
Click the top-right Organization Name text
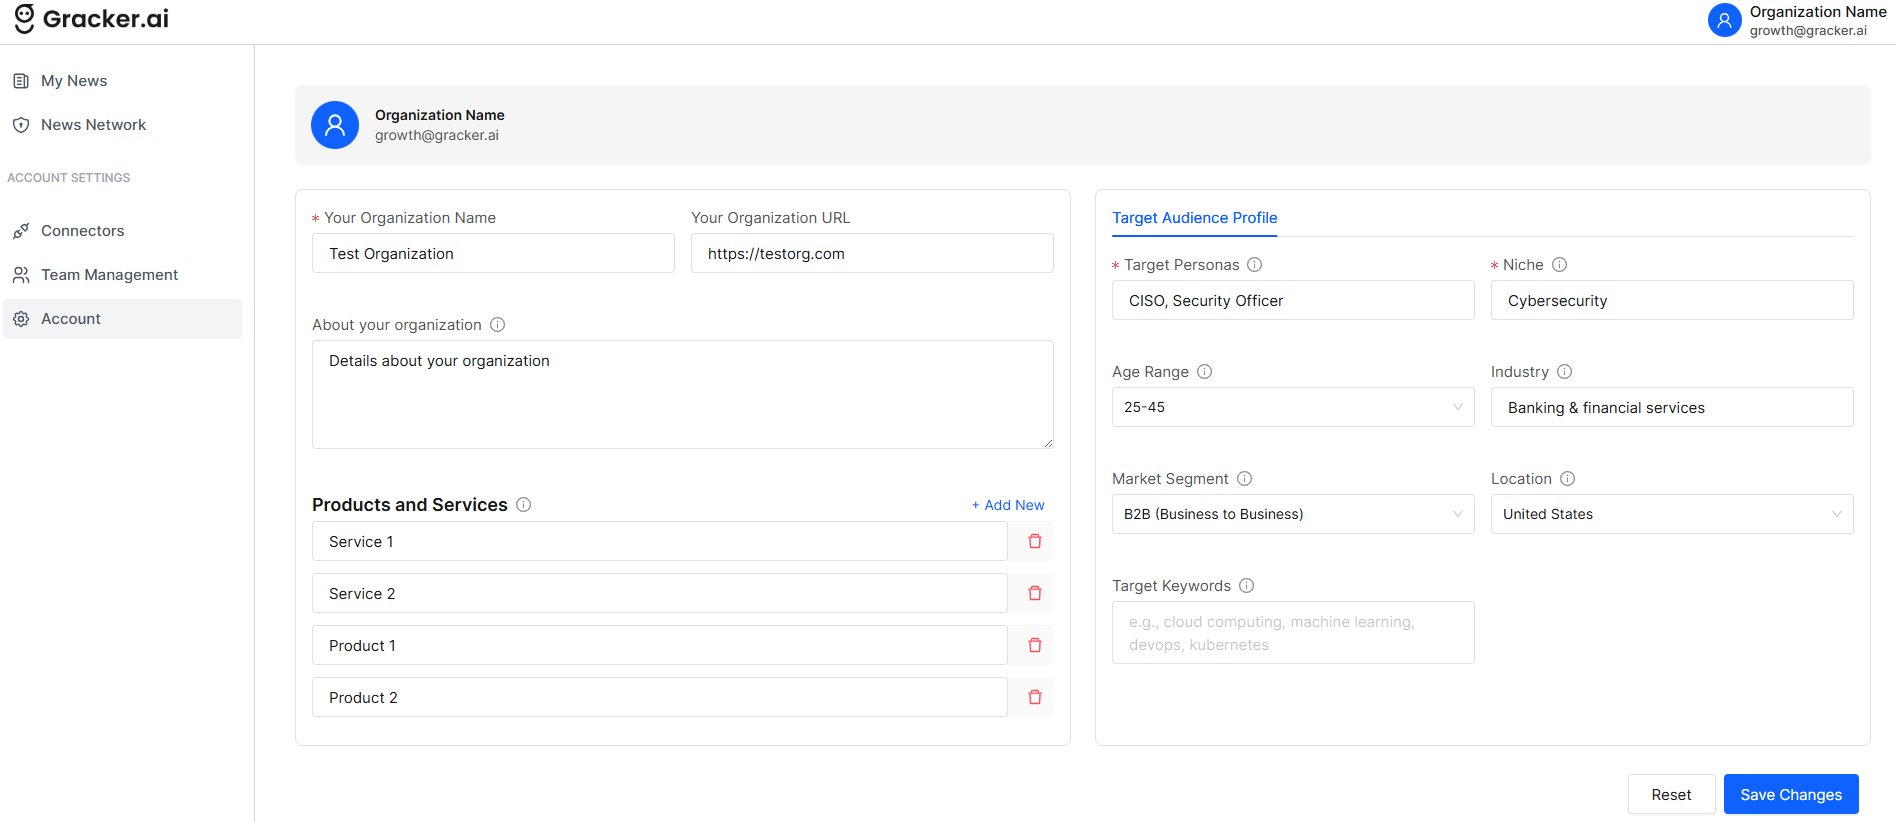[1818, 12]
